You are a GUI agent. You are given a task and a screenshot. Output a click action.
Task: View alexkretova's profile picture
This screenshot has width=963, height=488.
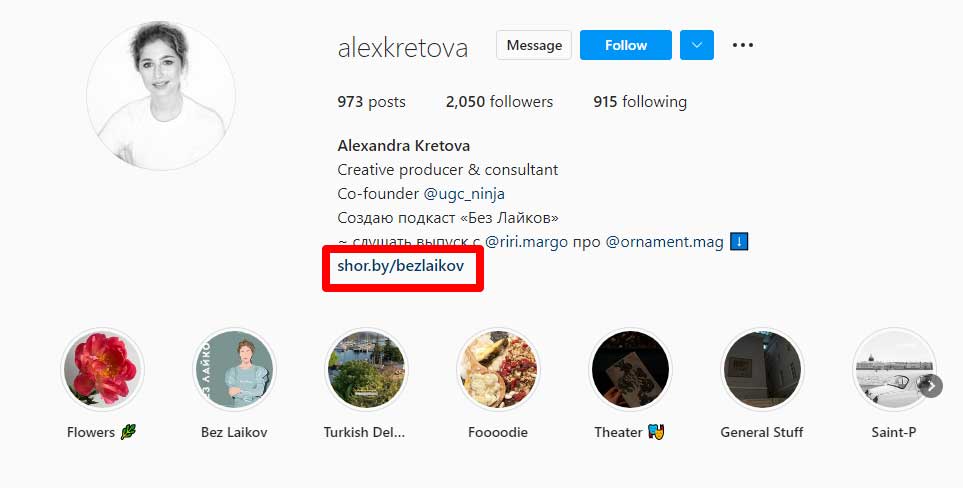161,96
